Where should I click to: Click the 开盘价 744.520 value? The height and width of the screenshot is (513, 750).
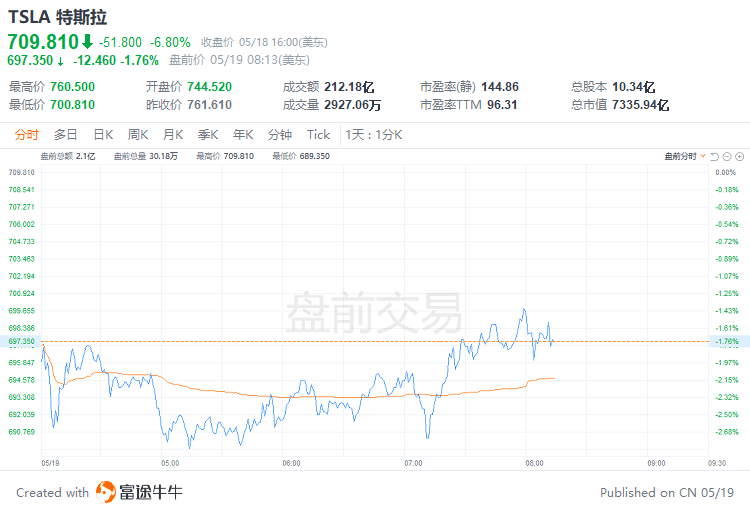tap(210, 87)
